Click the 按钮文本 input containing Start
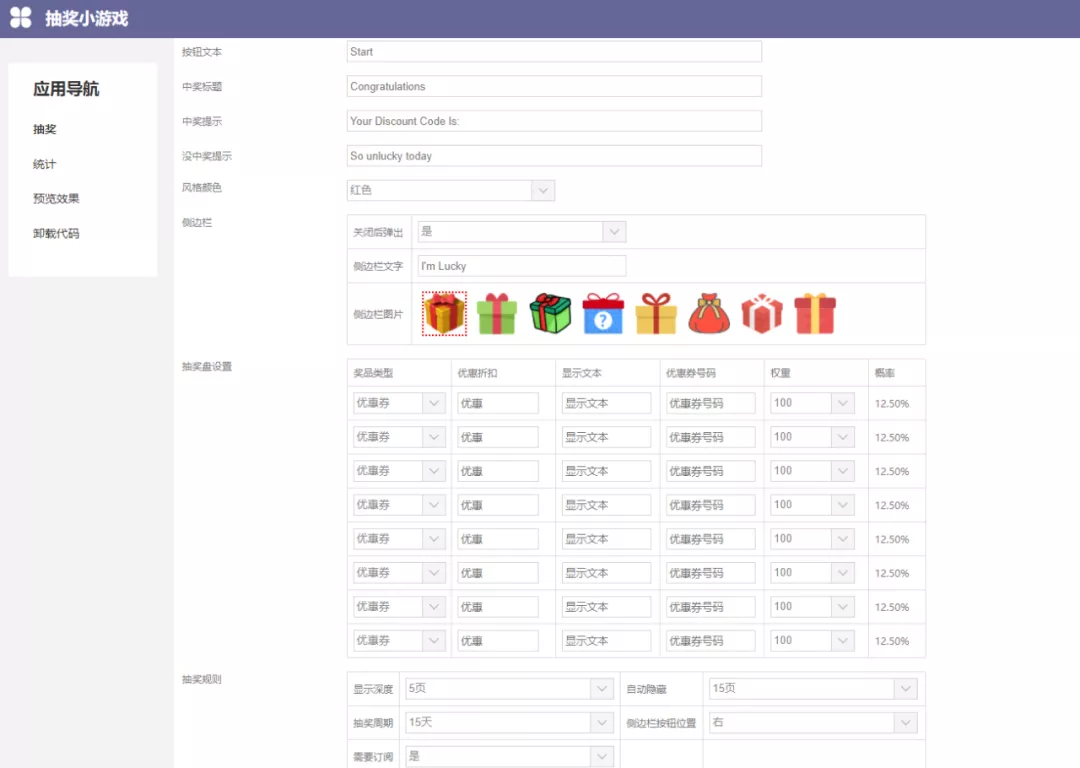 click(554, 51)
